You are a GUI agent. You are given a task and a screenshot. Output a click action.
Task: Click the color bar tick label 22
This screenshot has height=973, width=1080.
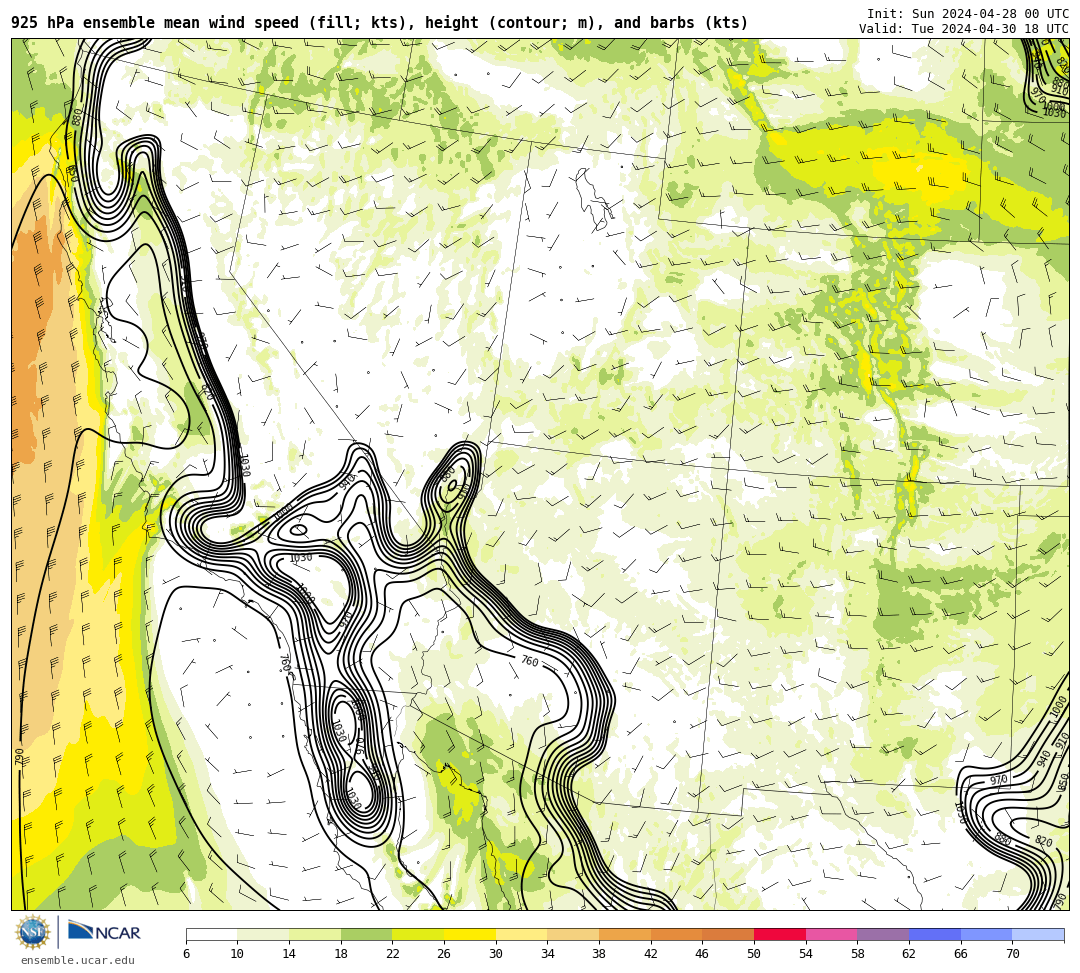(393, 954)
